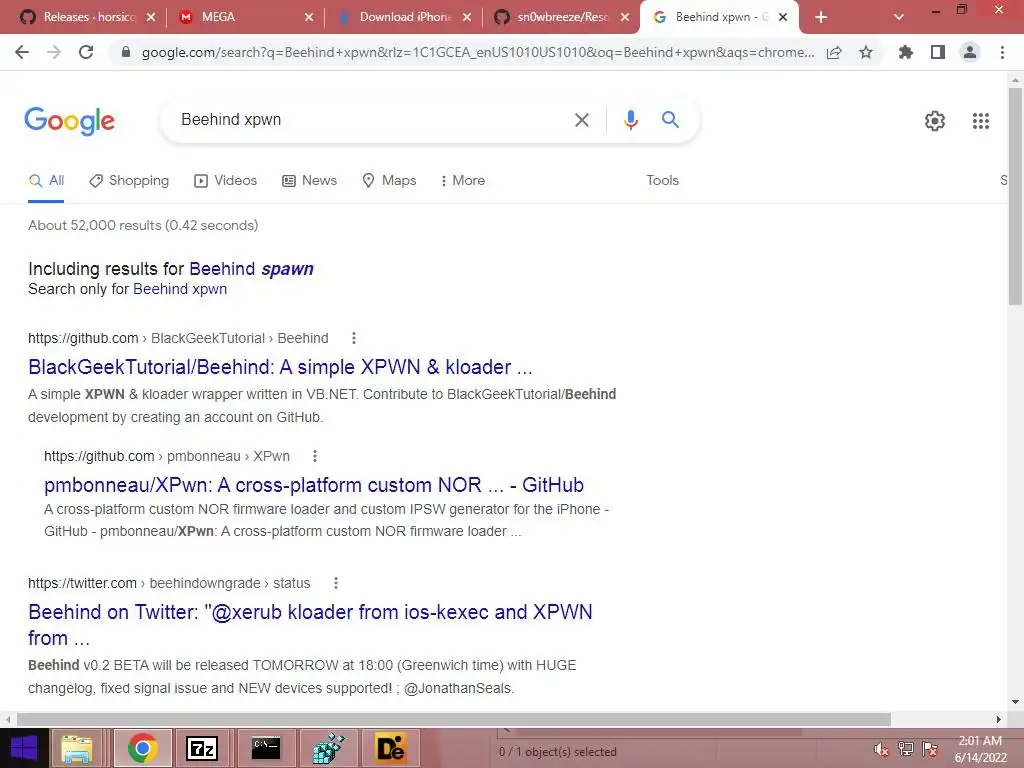Open the tab search dropdown arrow
Screen dimensions: 1024x768
[899, 17]
